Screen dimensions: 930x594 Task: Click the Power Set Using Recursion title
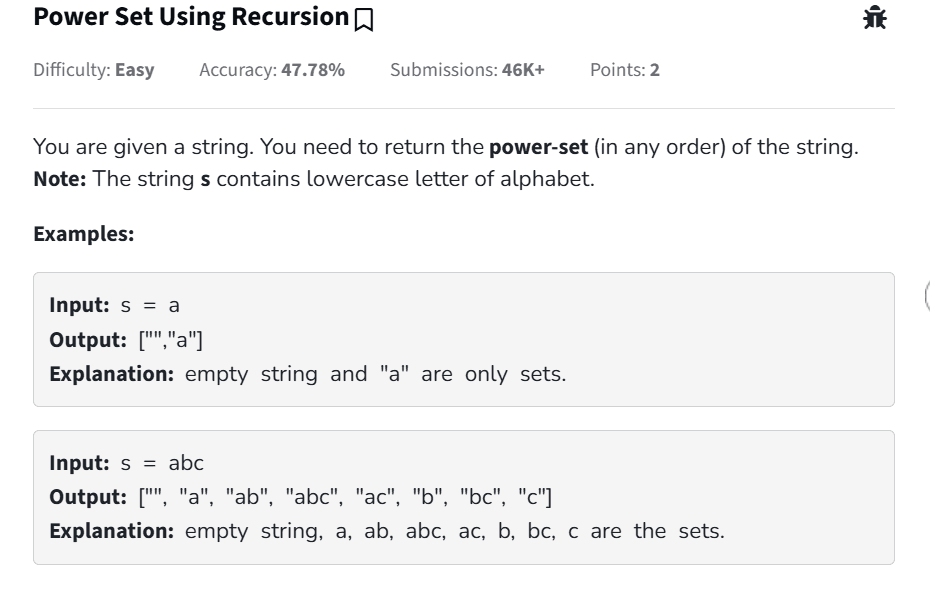[190, 17]
